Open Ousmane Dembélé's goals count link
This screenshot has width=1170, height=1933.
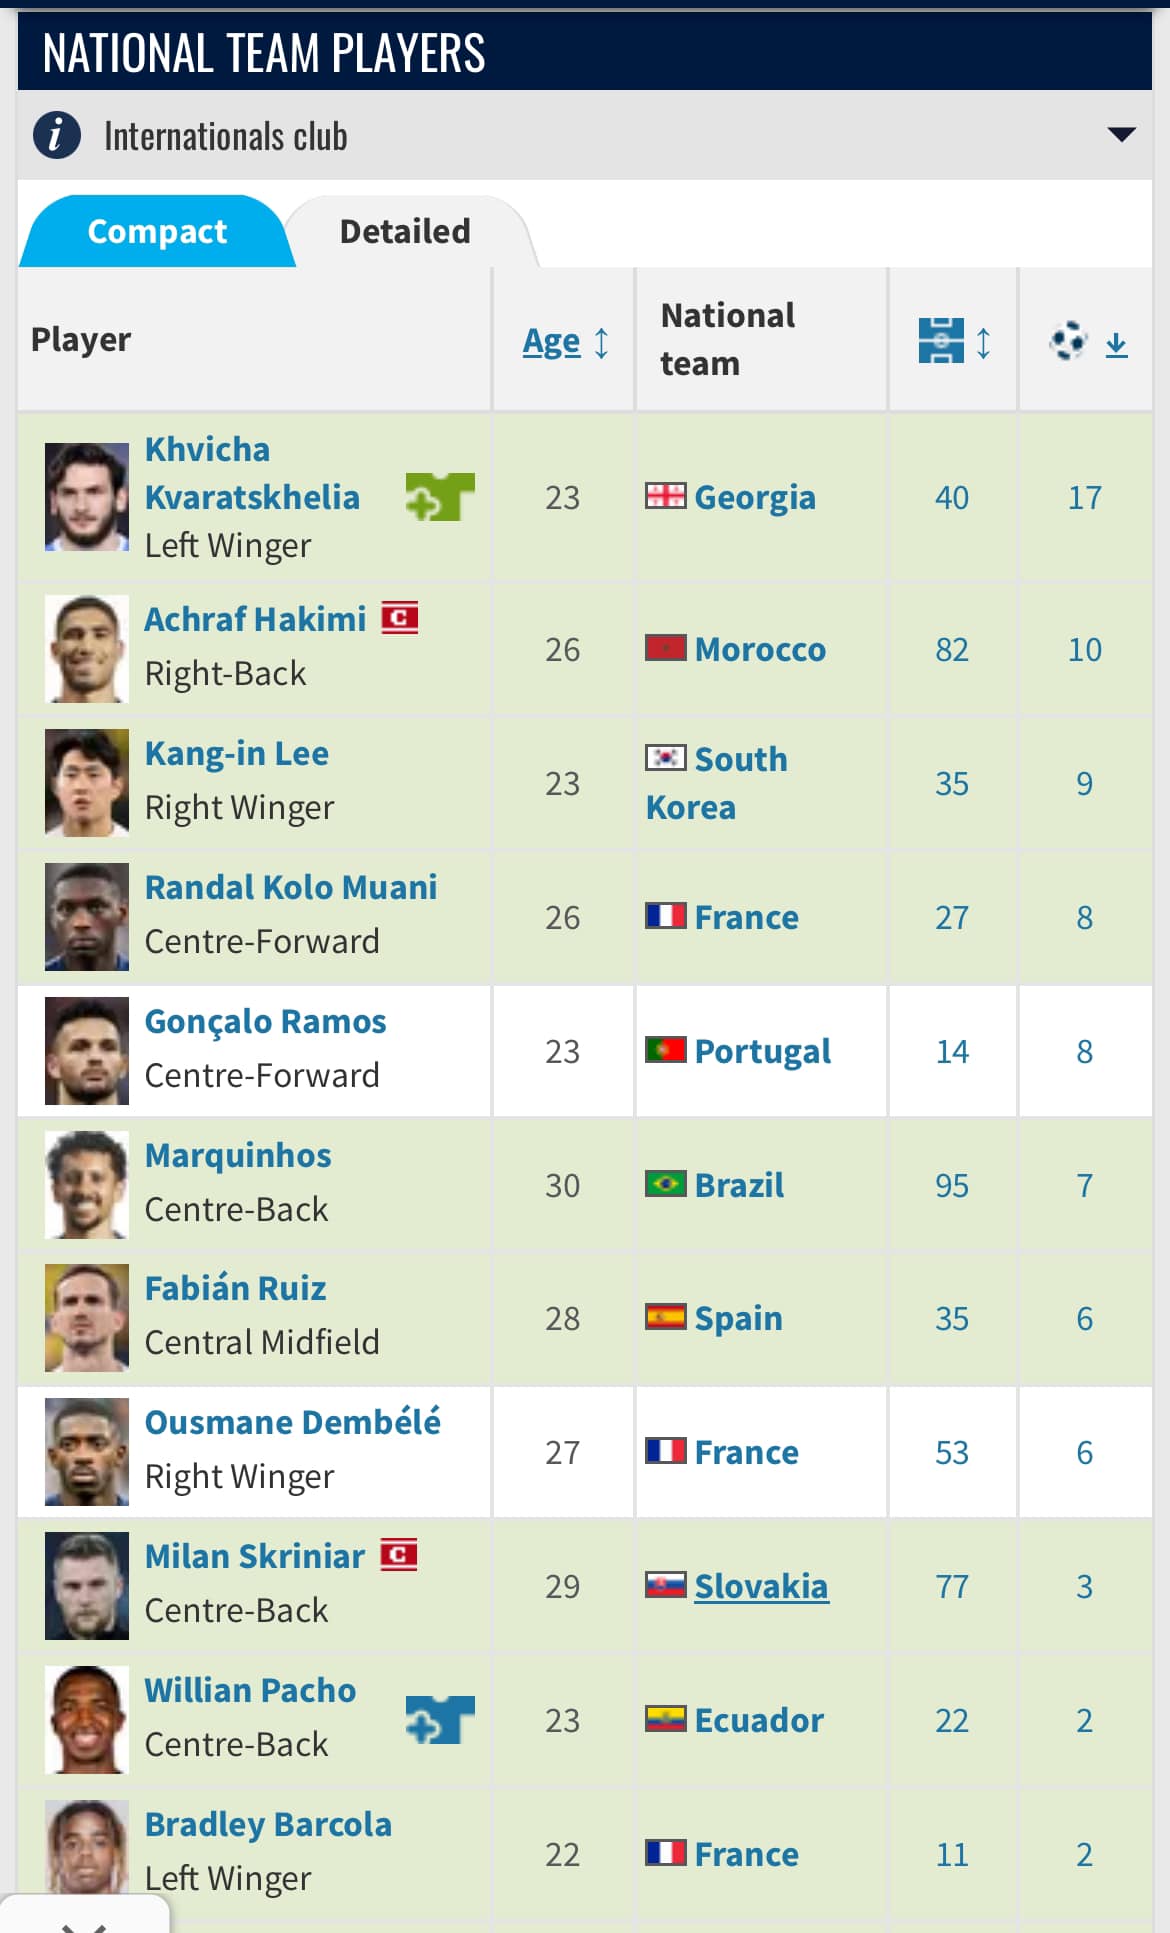click(1084, 1452)
